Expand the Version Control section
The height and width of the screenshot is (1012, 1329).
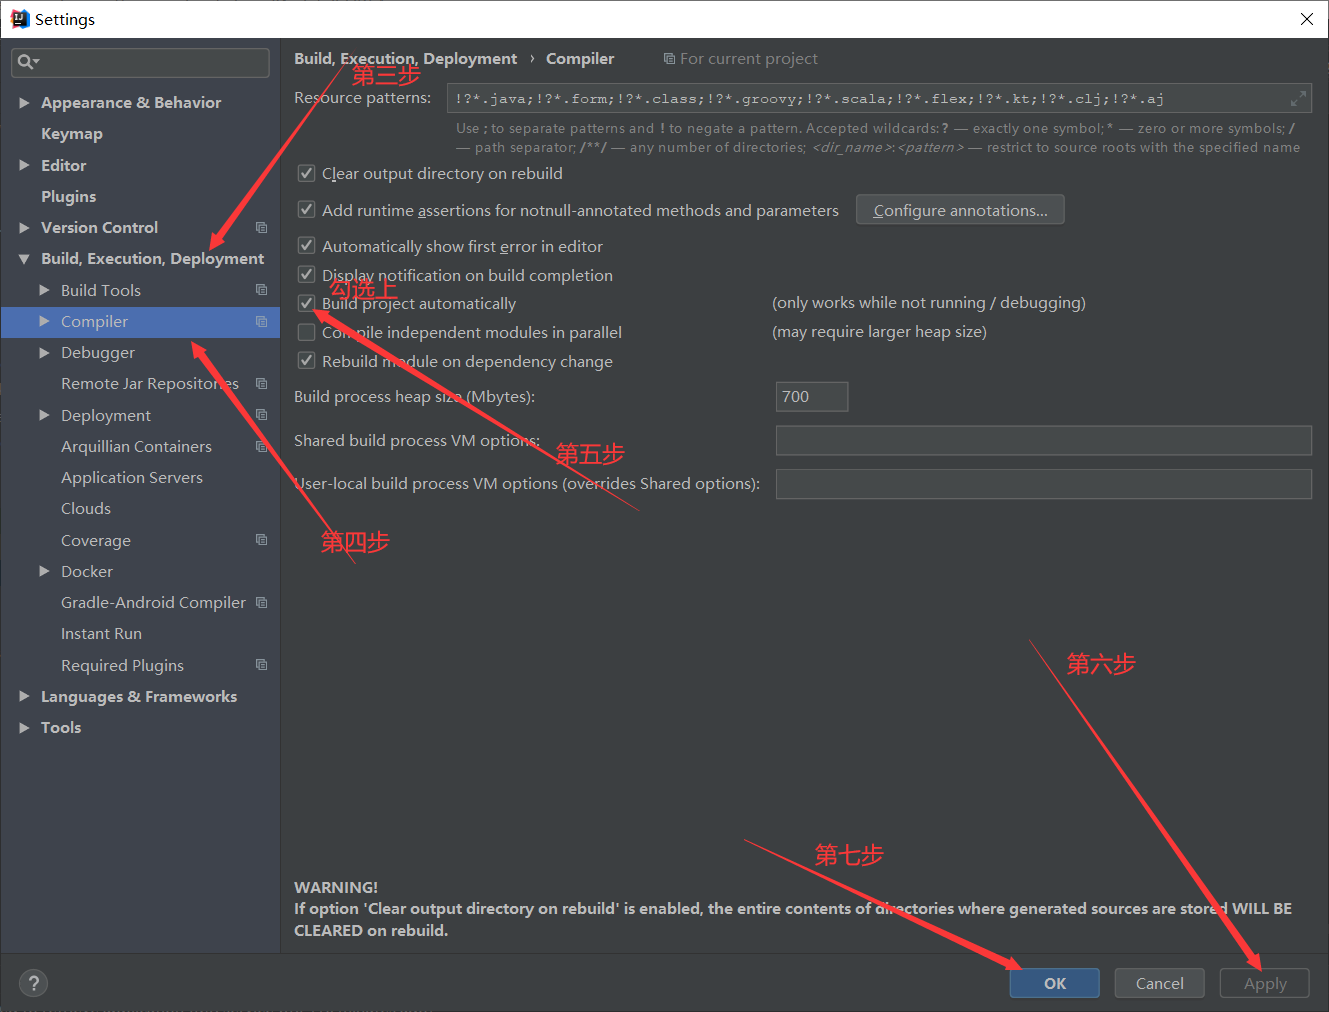[24, 227]
